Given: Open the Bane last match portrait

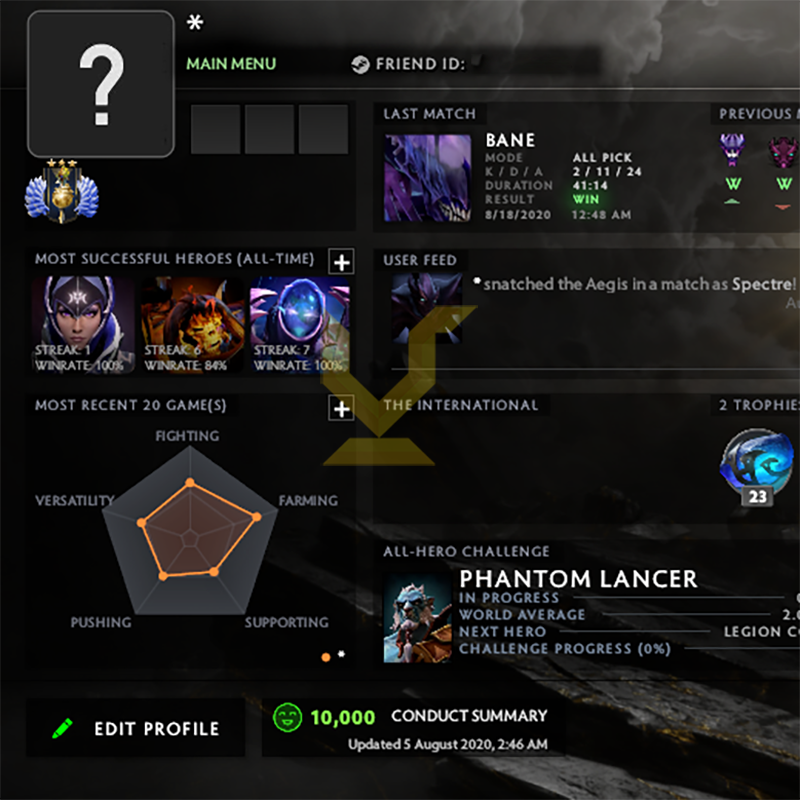Looking at the screenshot, I should click(x=428, y=178).
